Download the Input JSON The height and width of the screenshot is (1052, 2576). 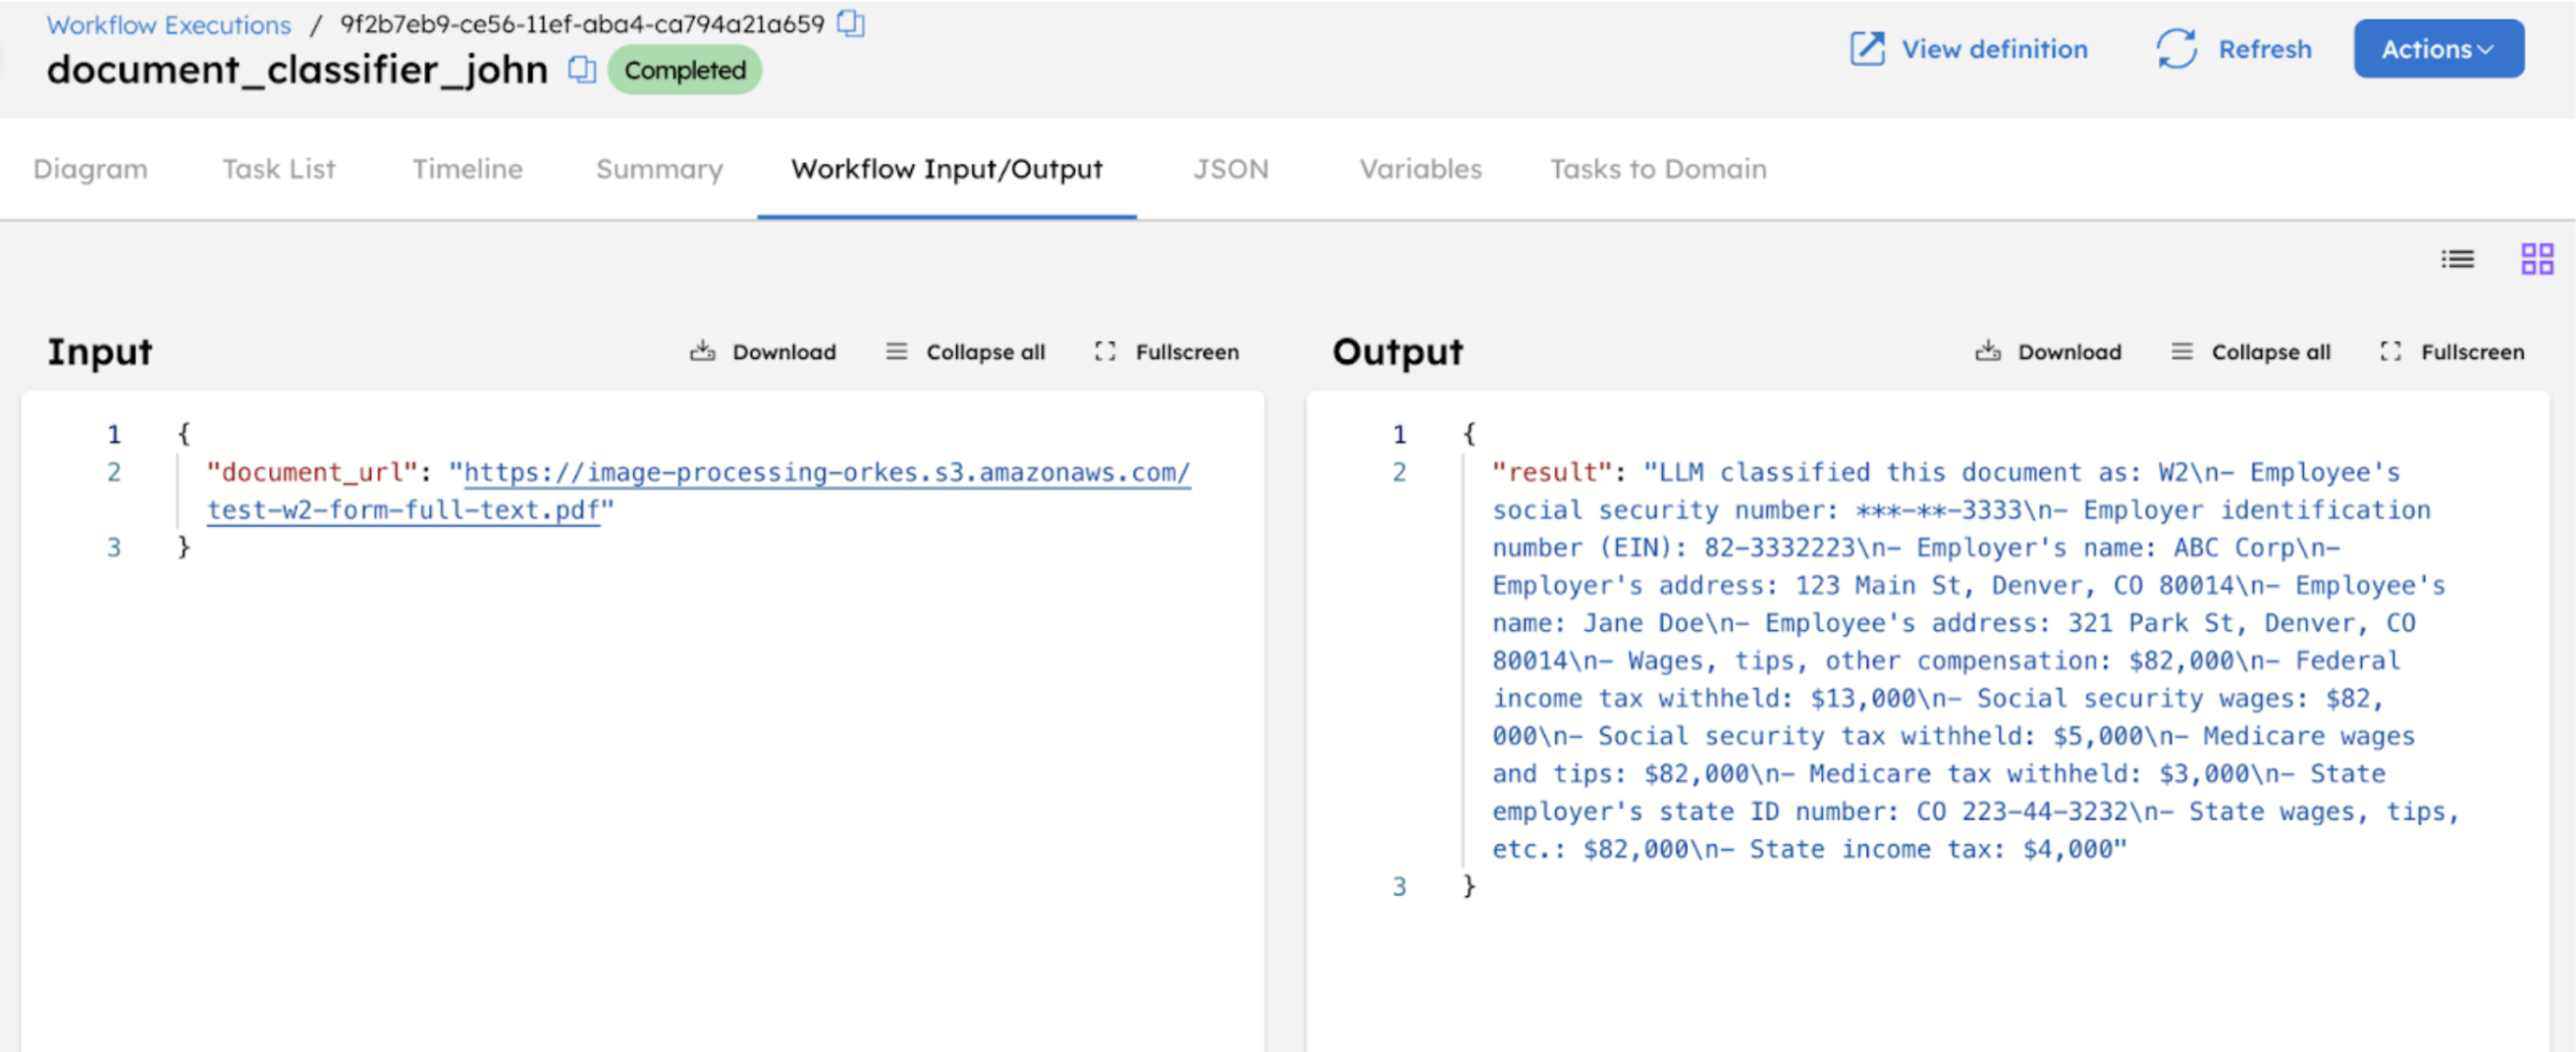[763, 351]
